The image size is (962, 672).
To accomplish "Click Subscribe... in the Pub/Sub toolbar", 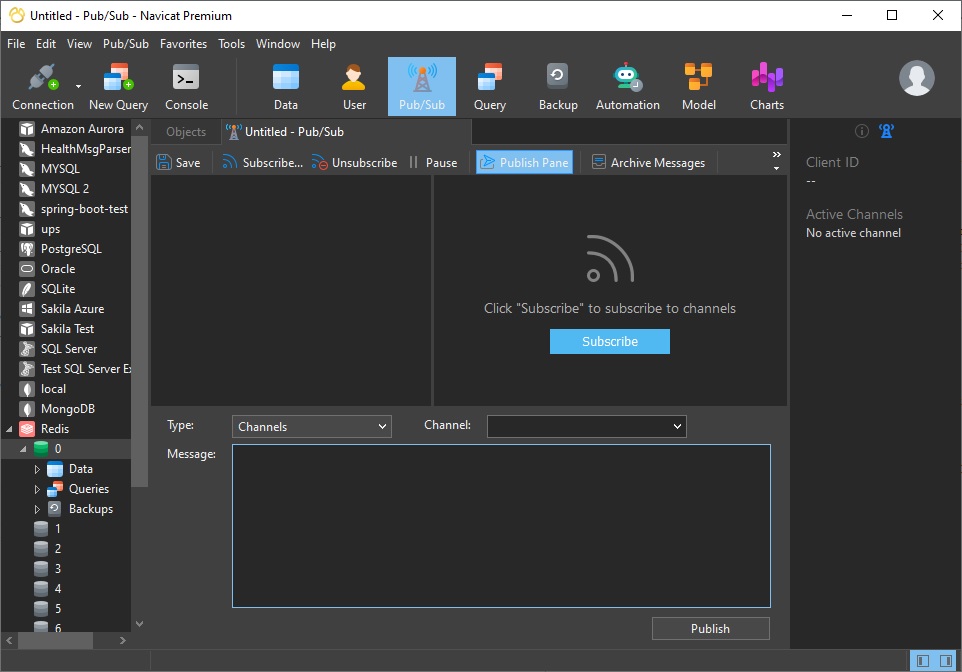I will [263, 163].
